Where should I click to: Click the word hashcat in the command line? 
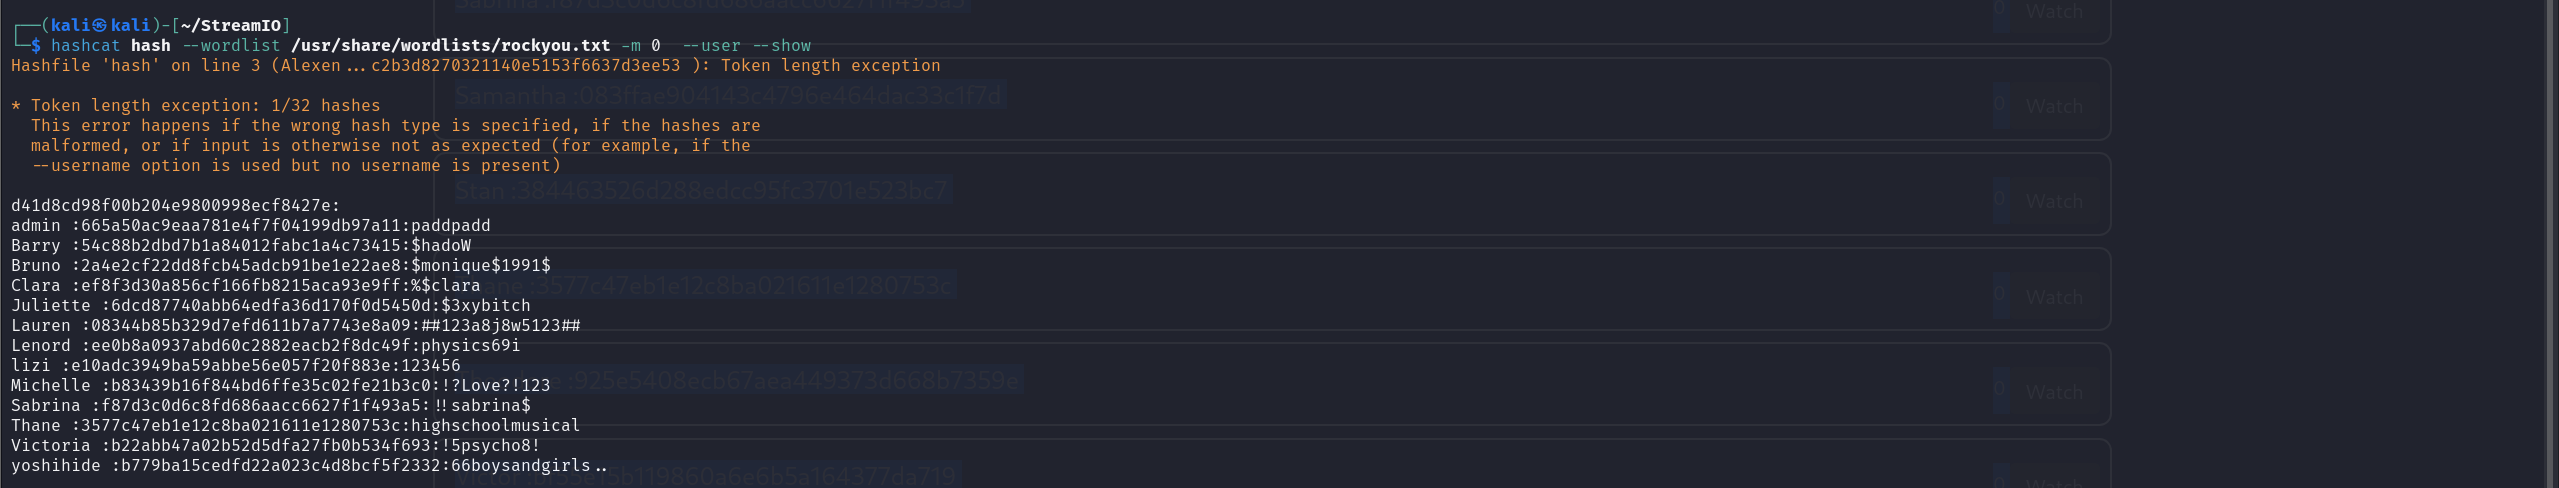click(x=85, y=45)
